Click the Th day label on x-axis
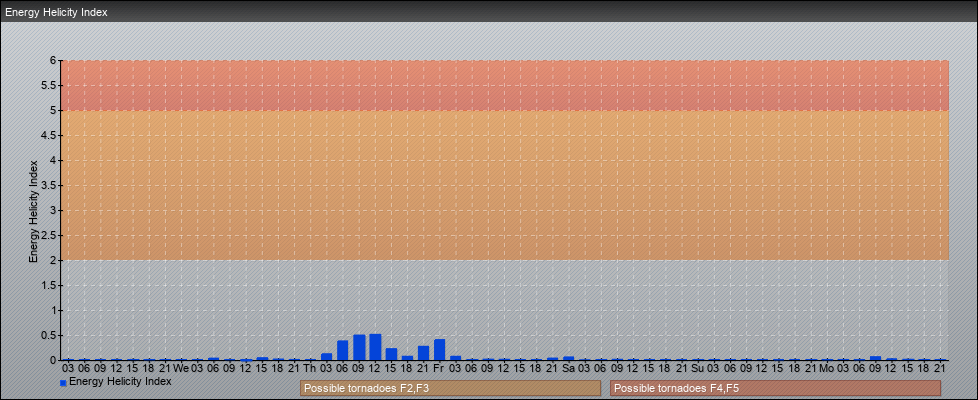978x400 pixels. pos(310,368)
